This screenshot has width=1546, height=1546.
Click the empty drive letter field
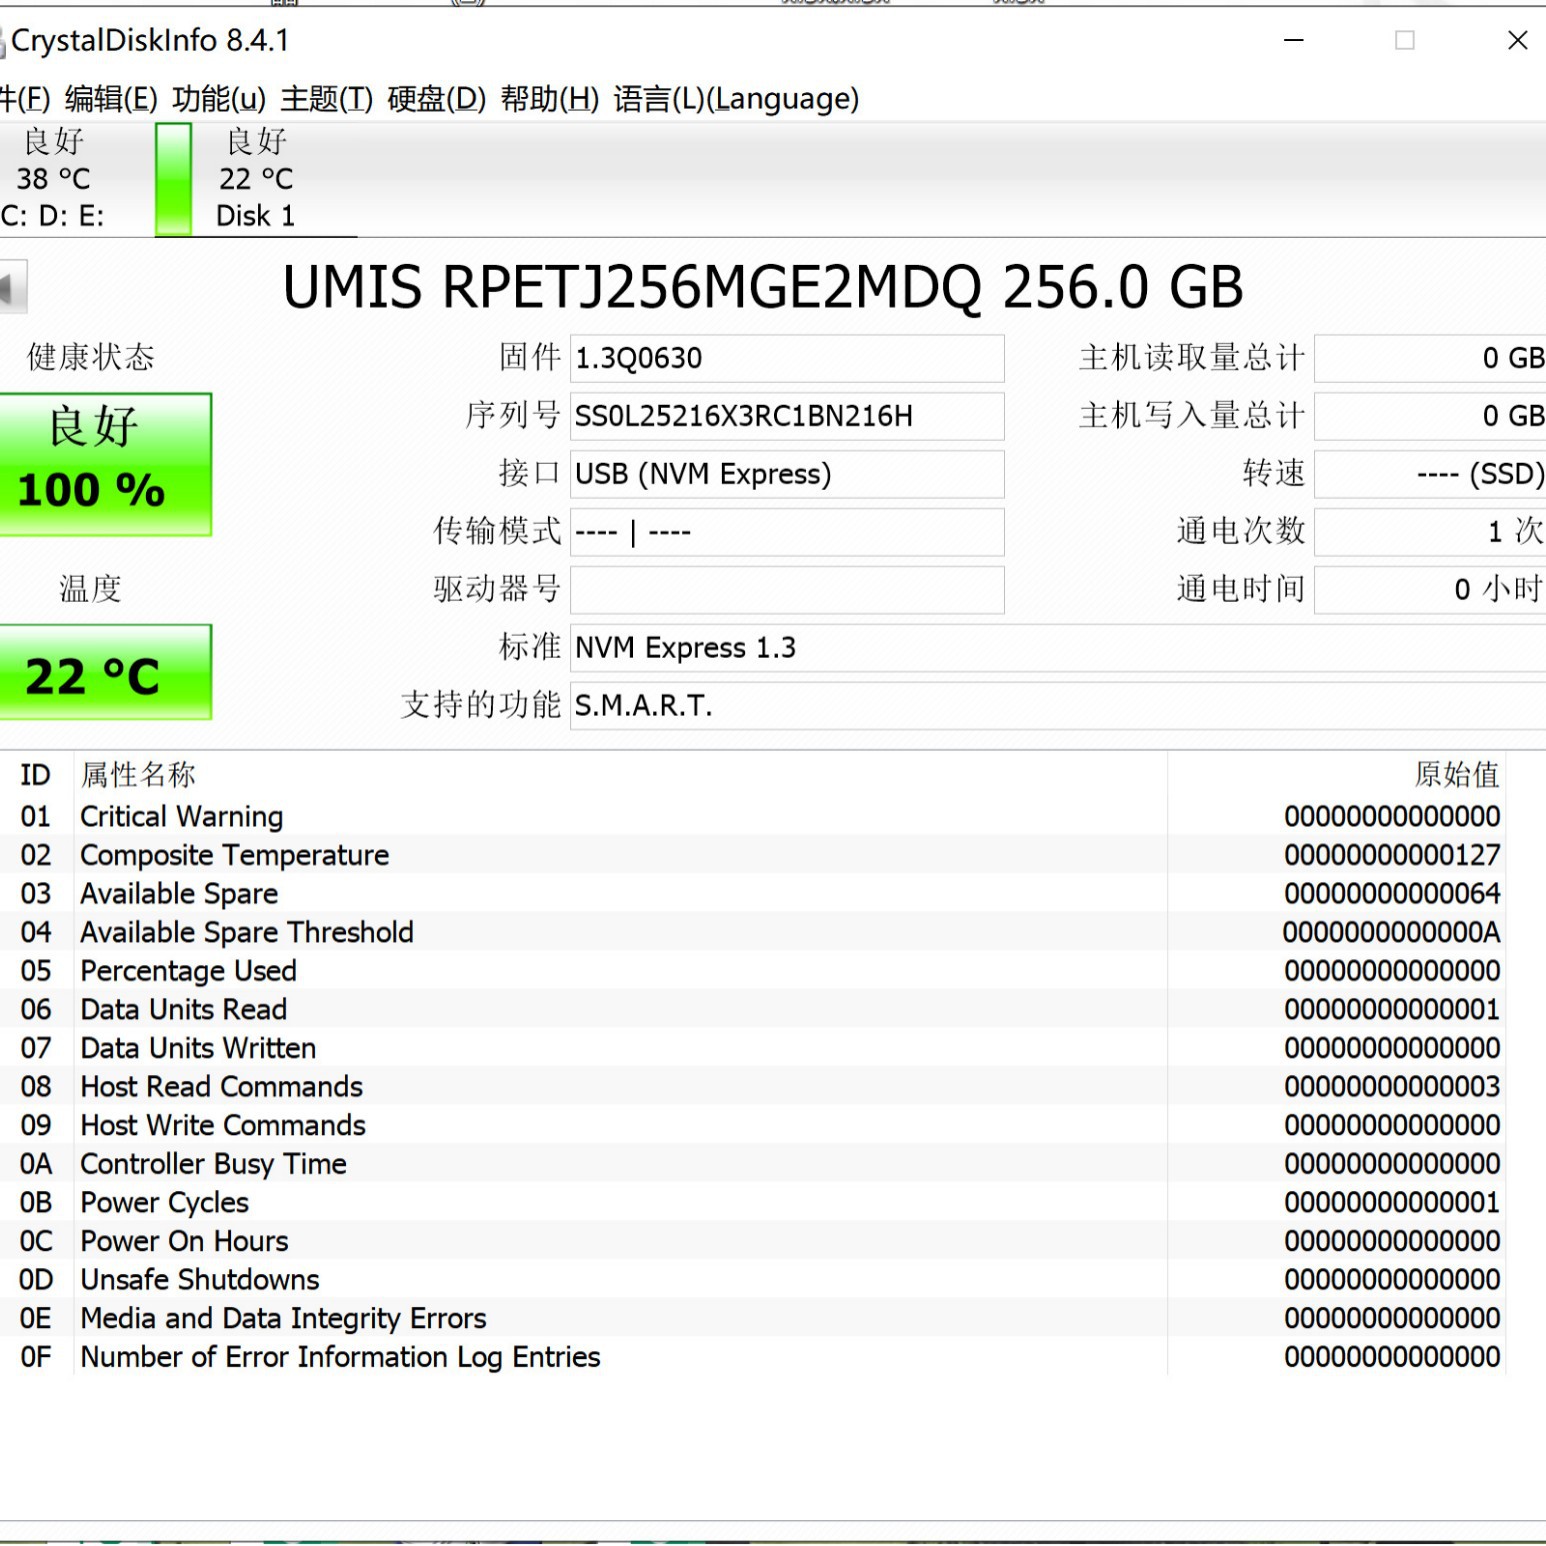tap(787, 590)
